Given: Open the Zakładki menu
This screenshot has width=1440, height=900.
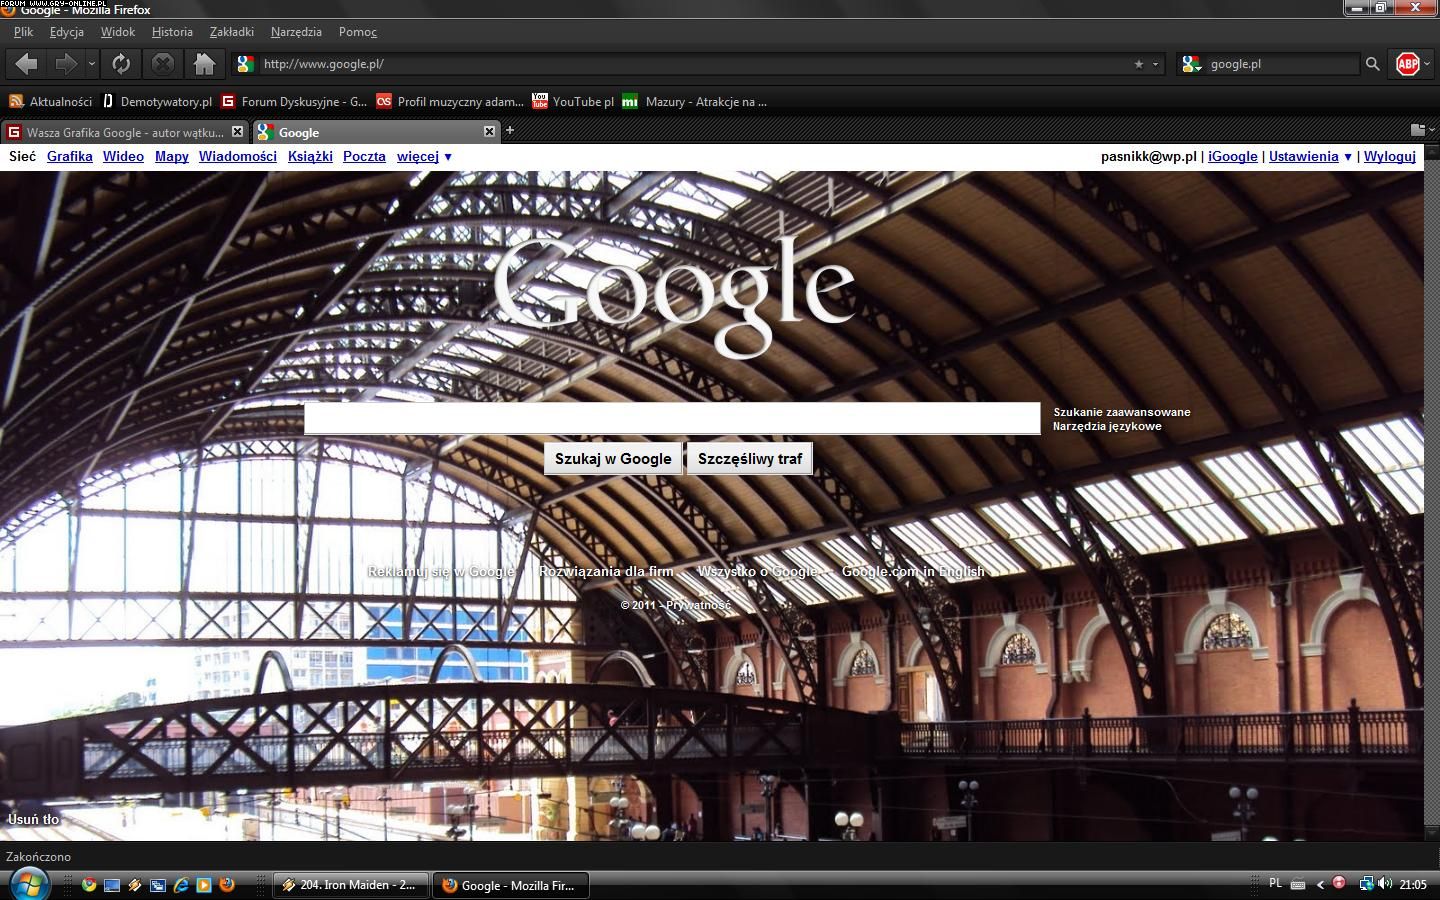Looking at the screenshot, I should point(231,32).
